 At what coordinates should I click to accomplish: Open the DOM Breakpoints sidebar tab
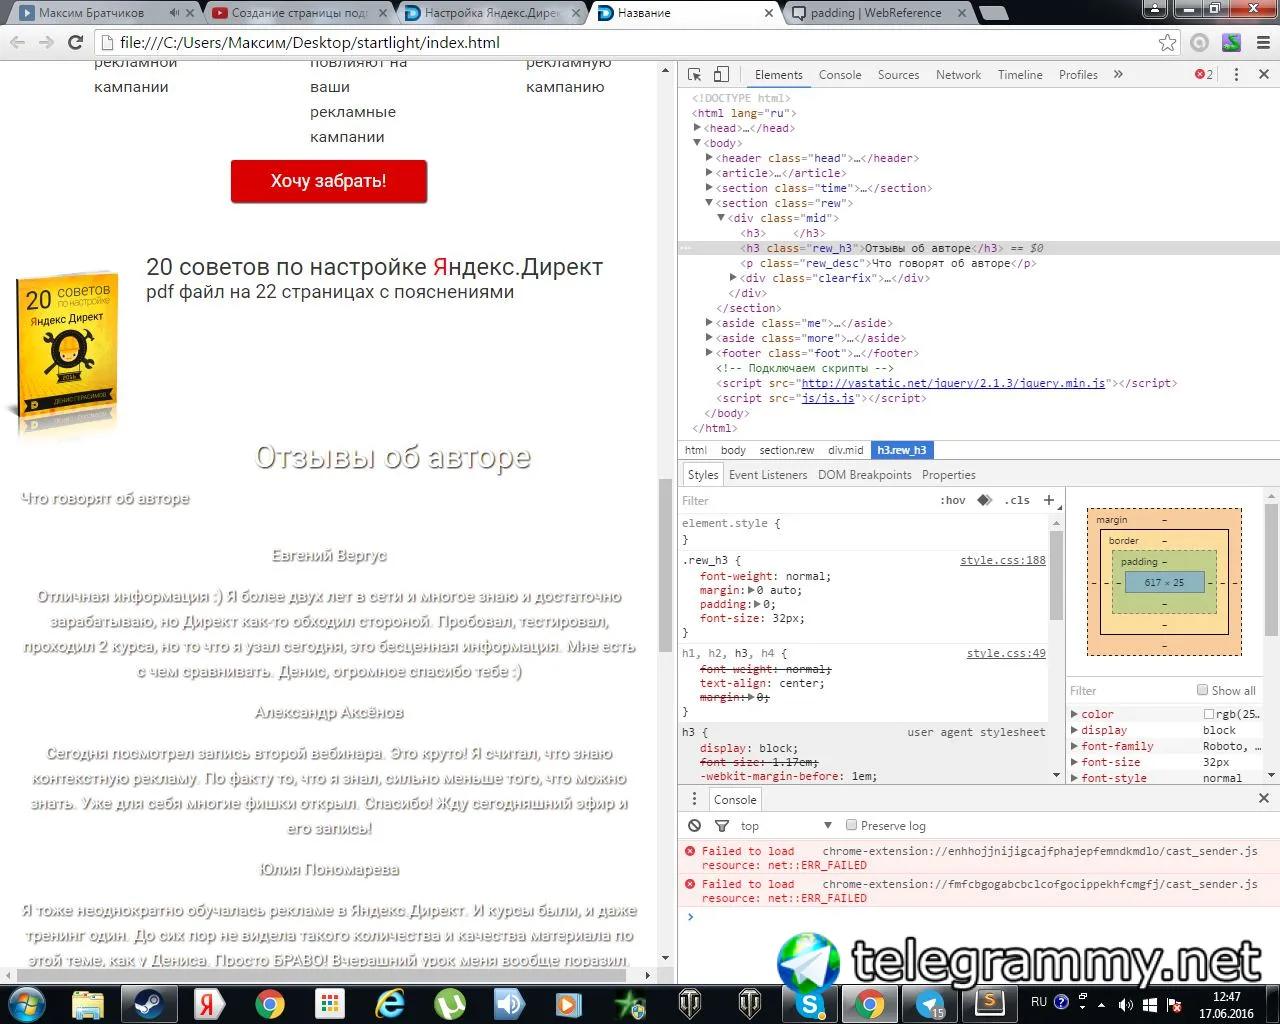tap(865, 475)
